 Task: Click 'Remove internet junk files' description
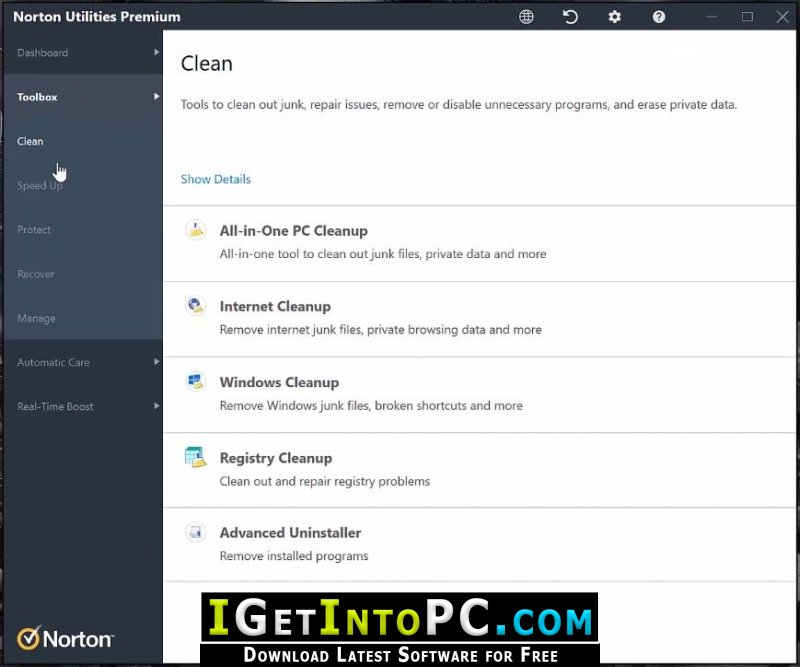pyautogui.click(x=381, y=330)
